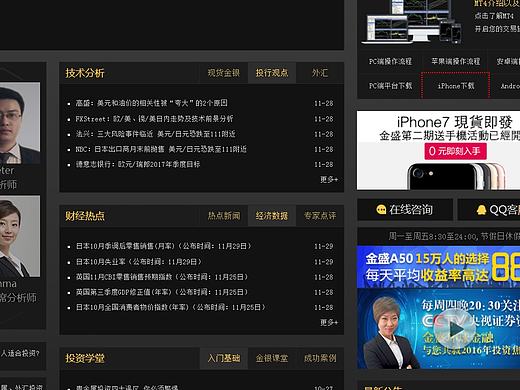
Task: Open 日本10月季调后零售销售(月率) entry
Action: (164, 246)
